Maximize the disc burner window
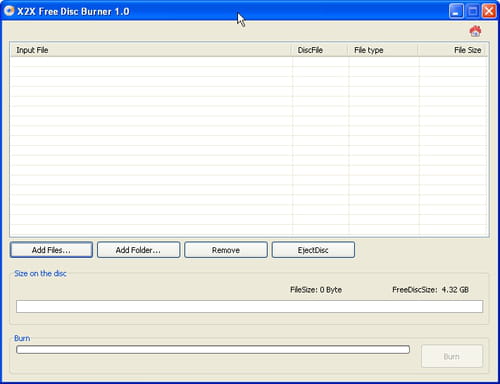500x384 pixels. (472, 11)
